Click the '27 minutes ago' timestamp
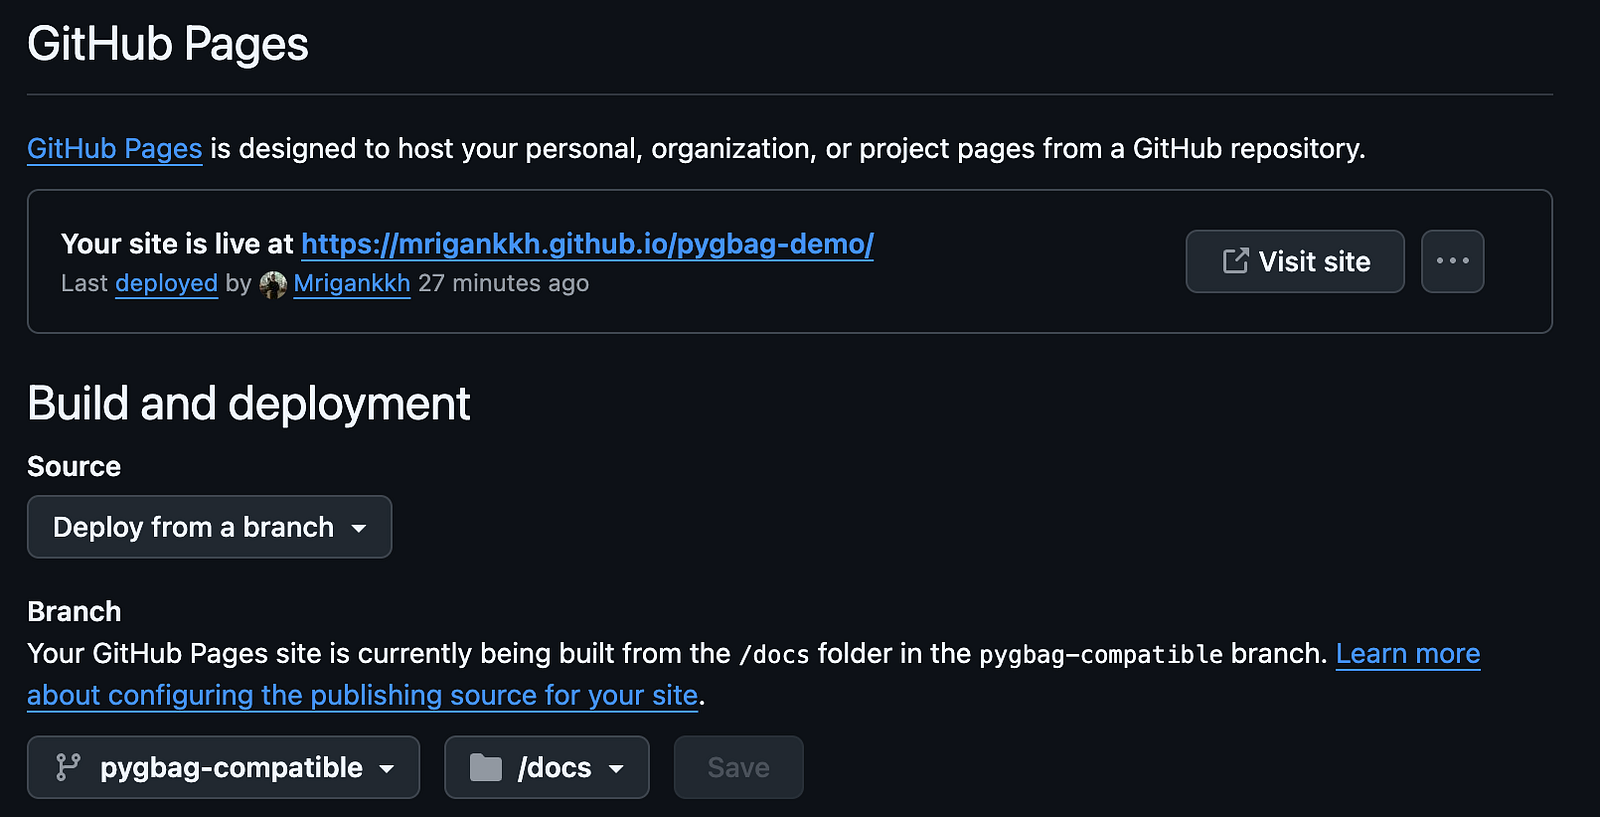Image resolution: width=1600 pixels, height=817 pixels. tap(503, 283)
